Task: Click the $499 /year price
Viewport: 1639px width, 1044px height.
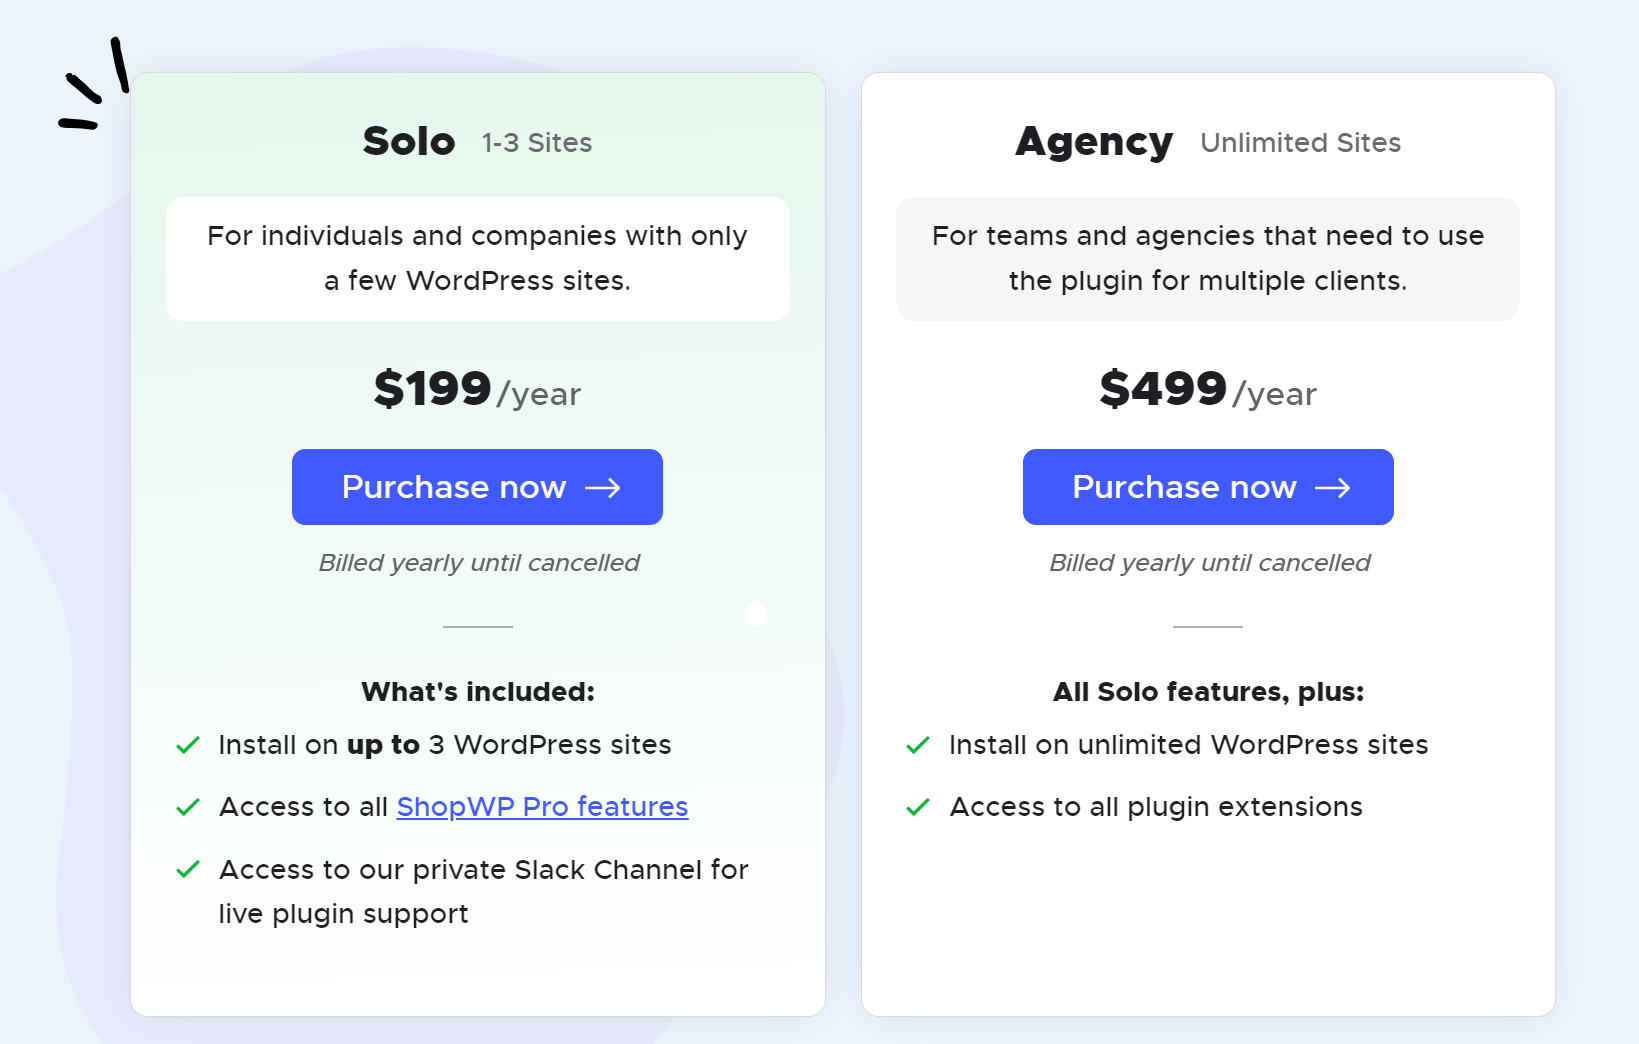Action: coord(1207,389)
